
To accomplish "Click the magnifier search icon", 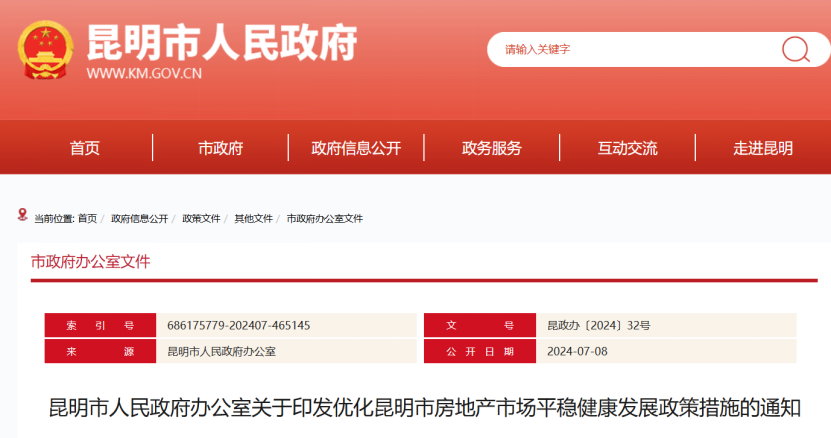I will tap(795, 49).
